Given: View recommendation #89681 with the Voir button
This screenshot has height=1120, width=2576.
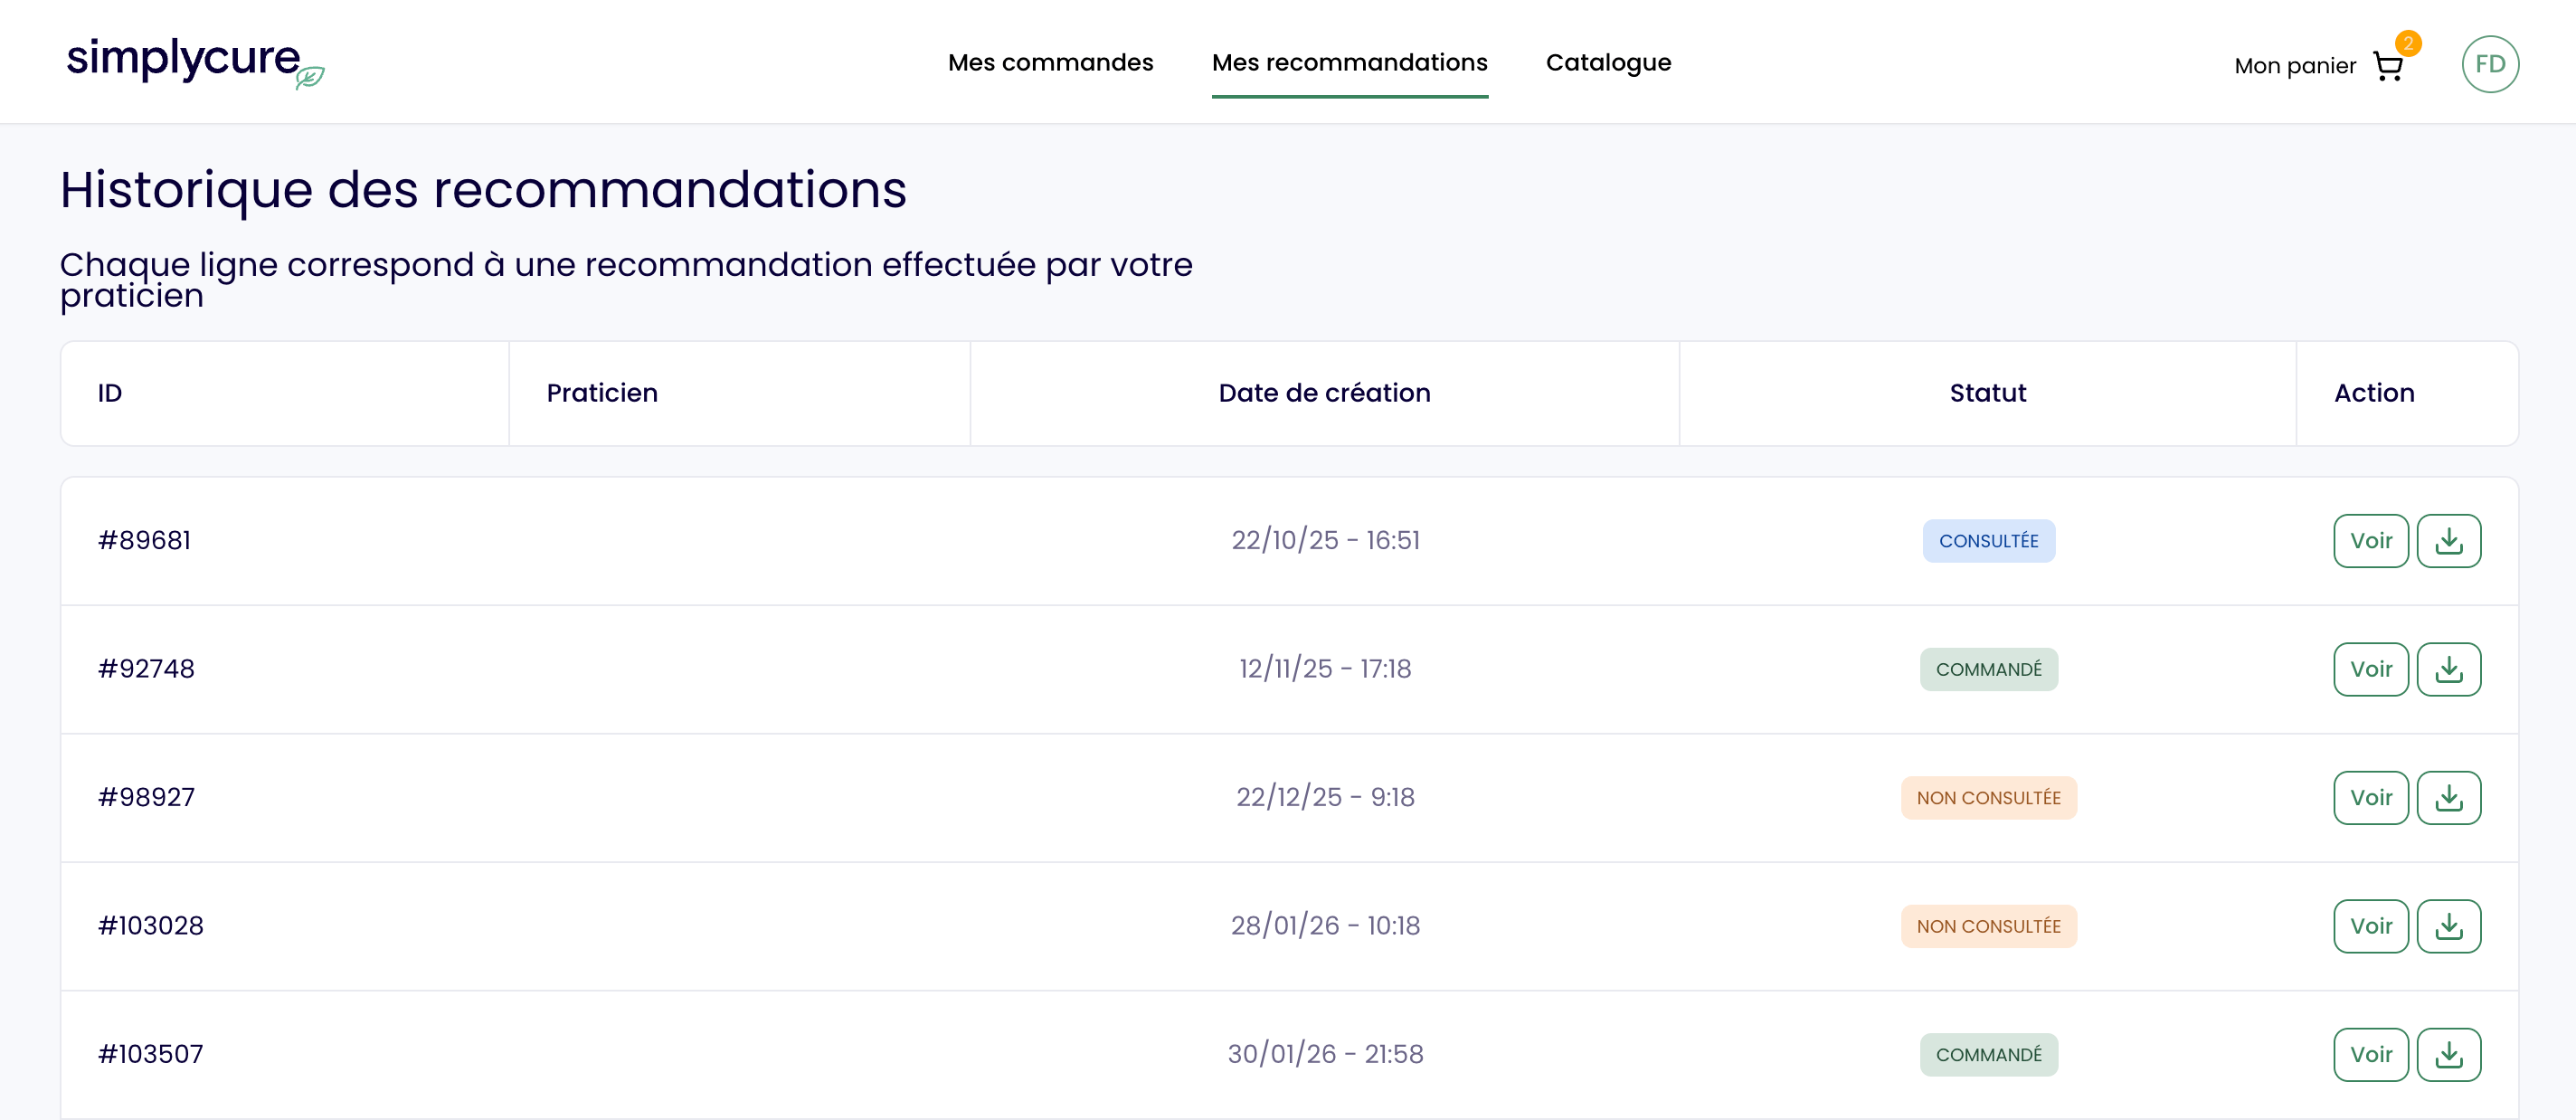Looking at the screenshot, I should tap(2370, 540).
